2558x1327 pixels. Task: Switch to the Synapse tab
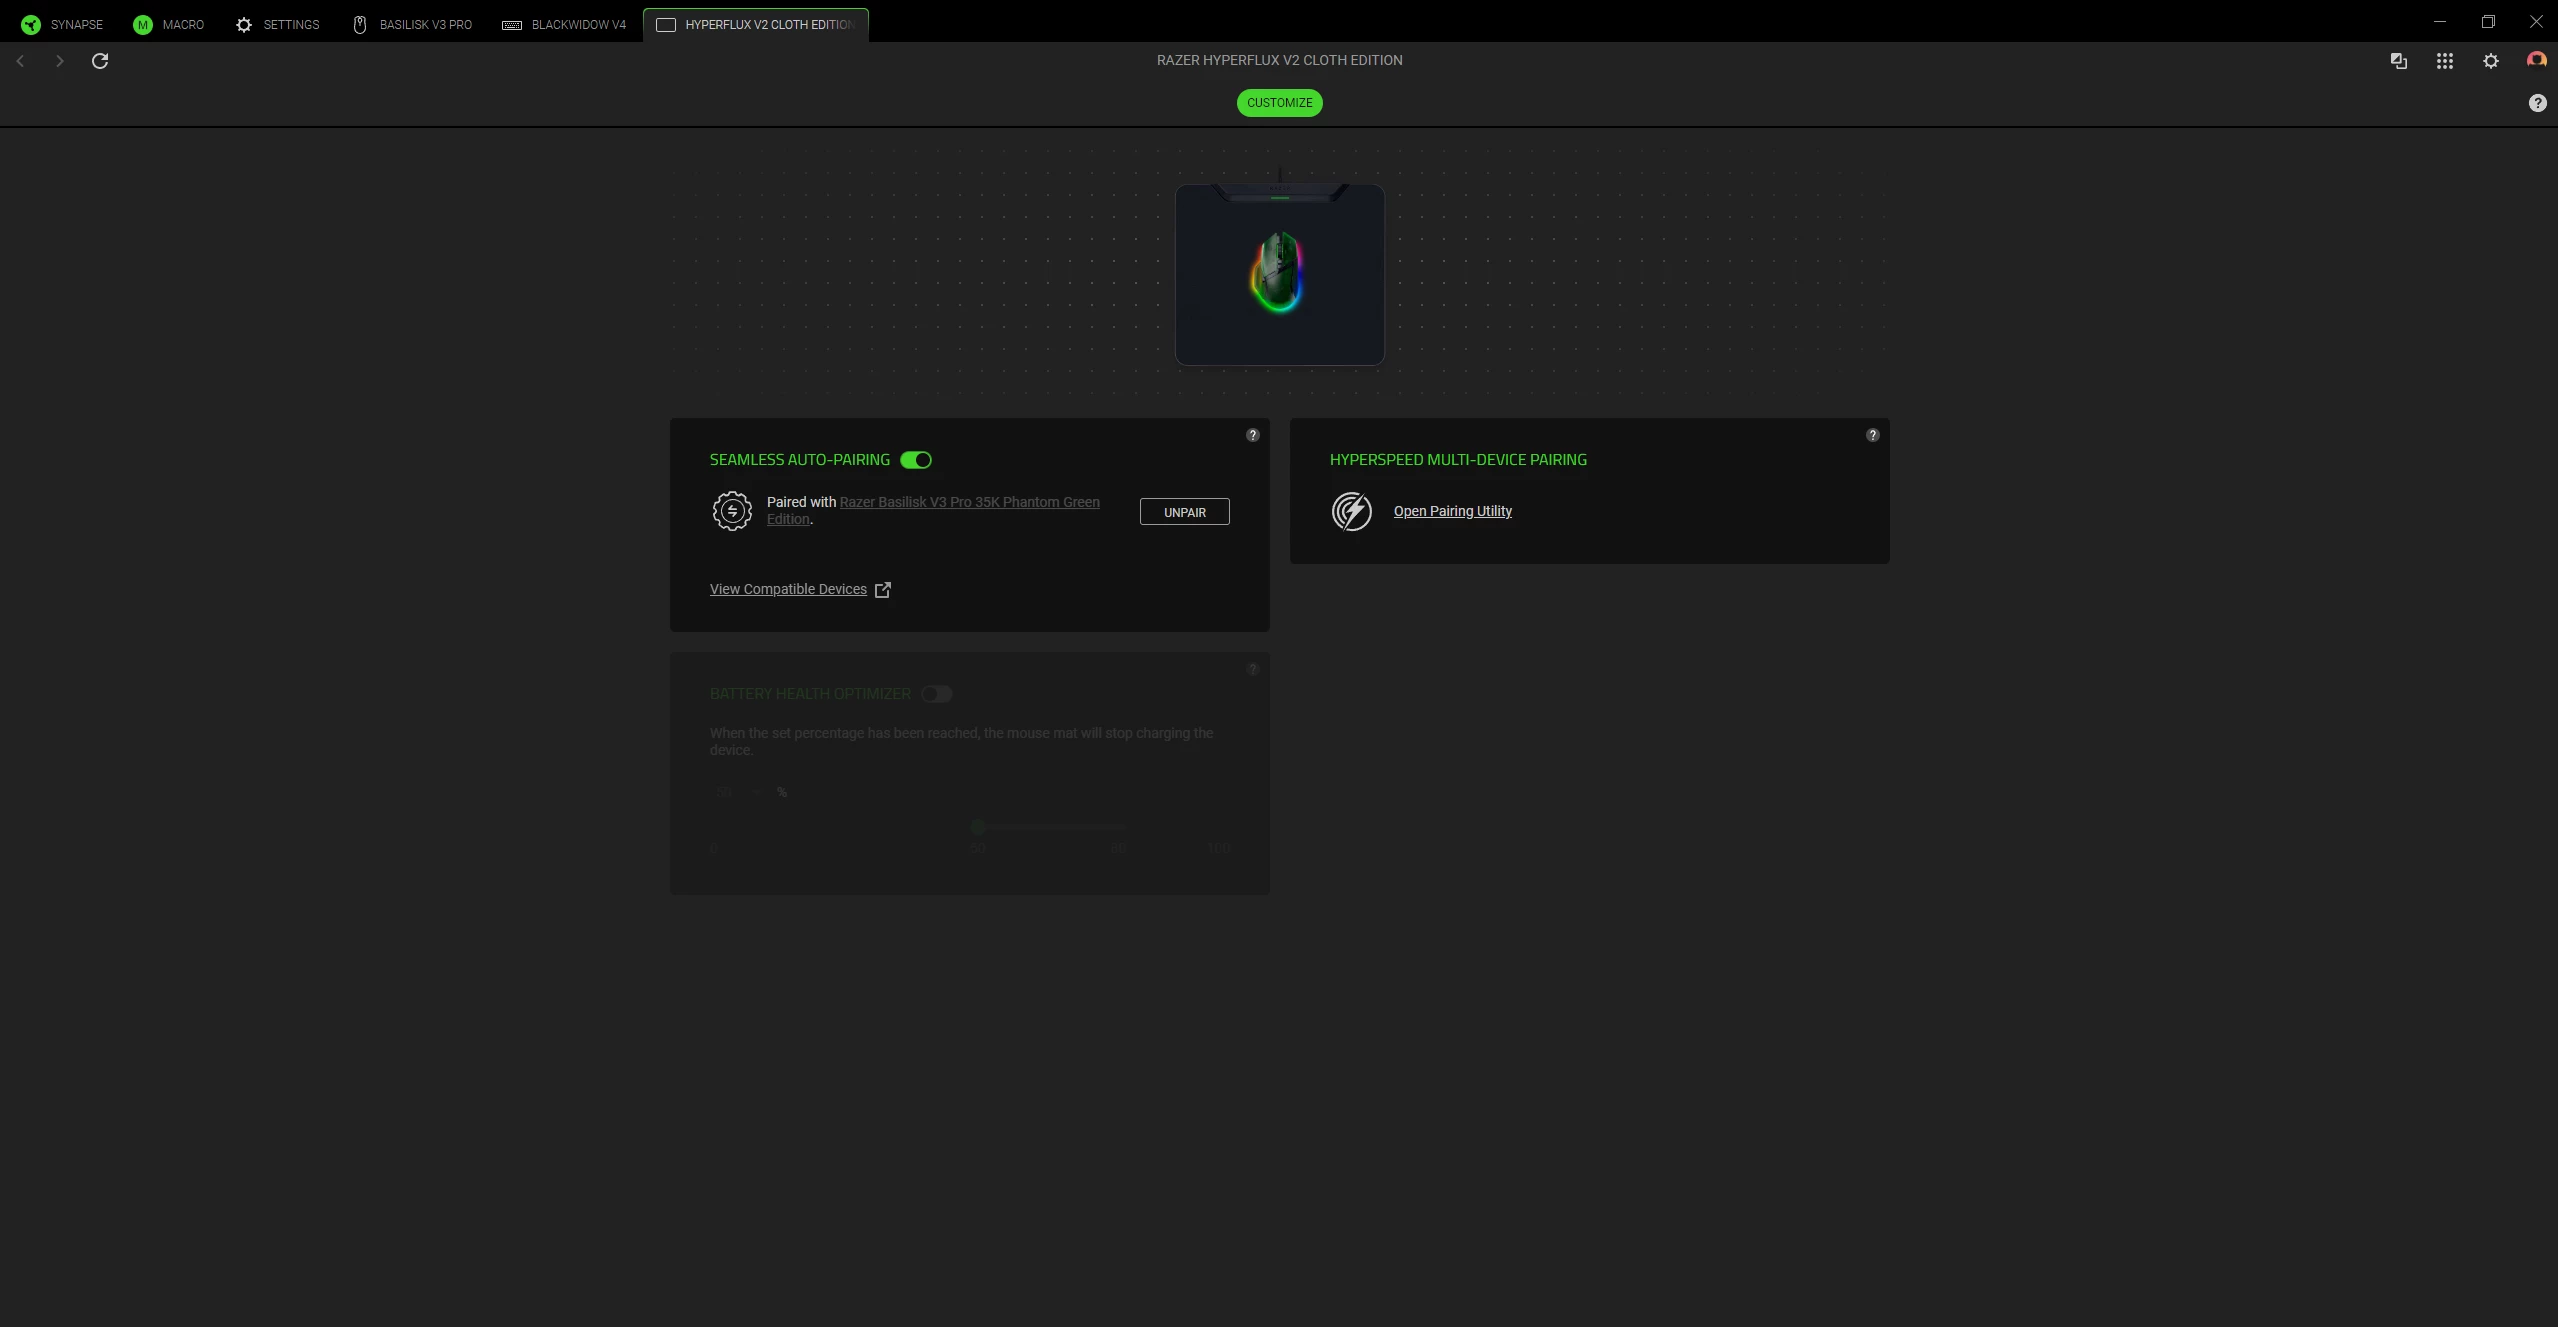(x=62, y=24)
